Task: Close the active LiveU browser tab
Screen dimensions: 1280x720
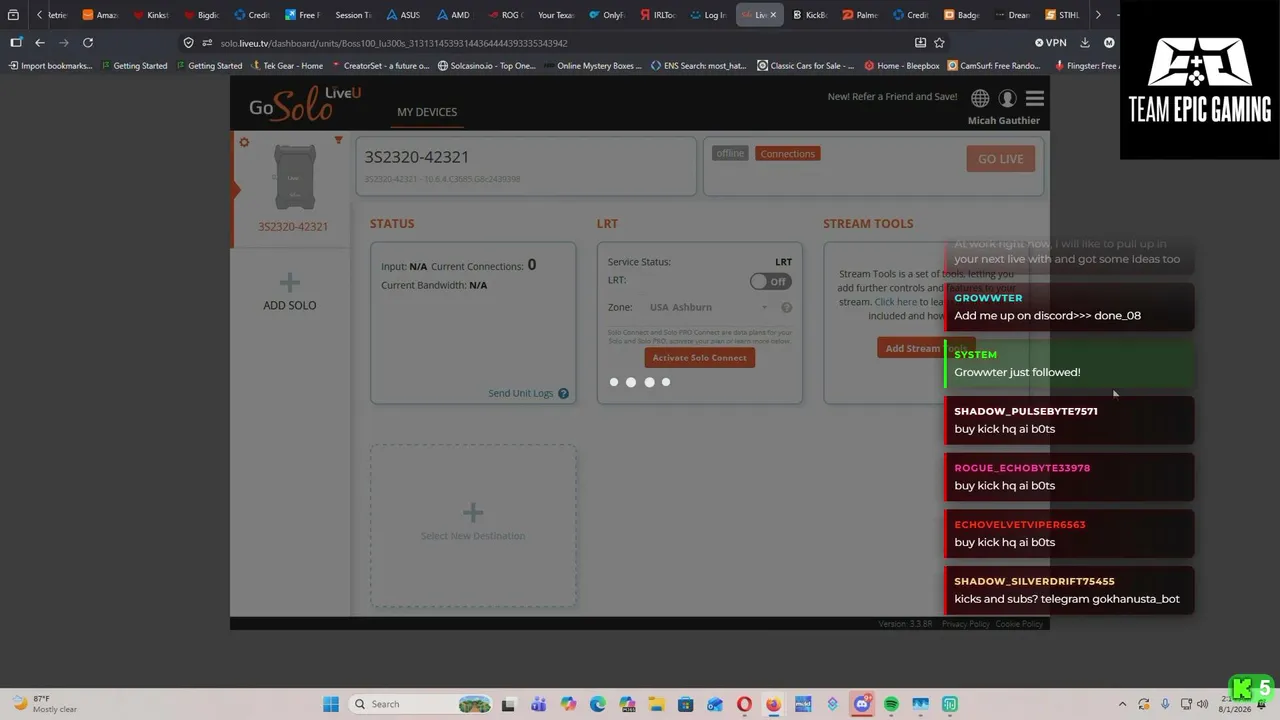Action: coord(773,15)
